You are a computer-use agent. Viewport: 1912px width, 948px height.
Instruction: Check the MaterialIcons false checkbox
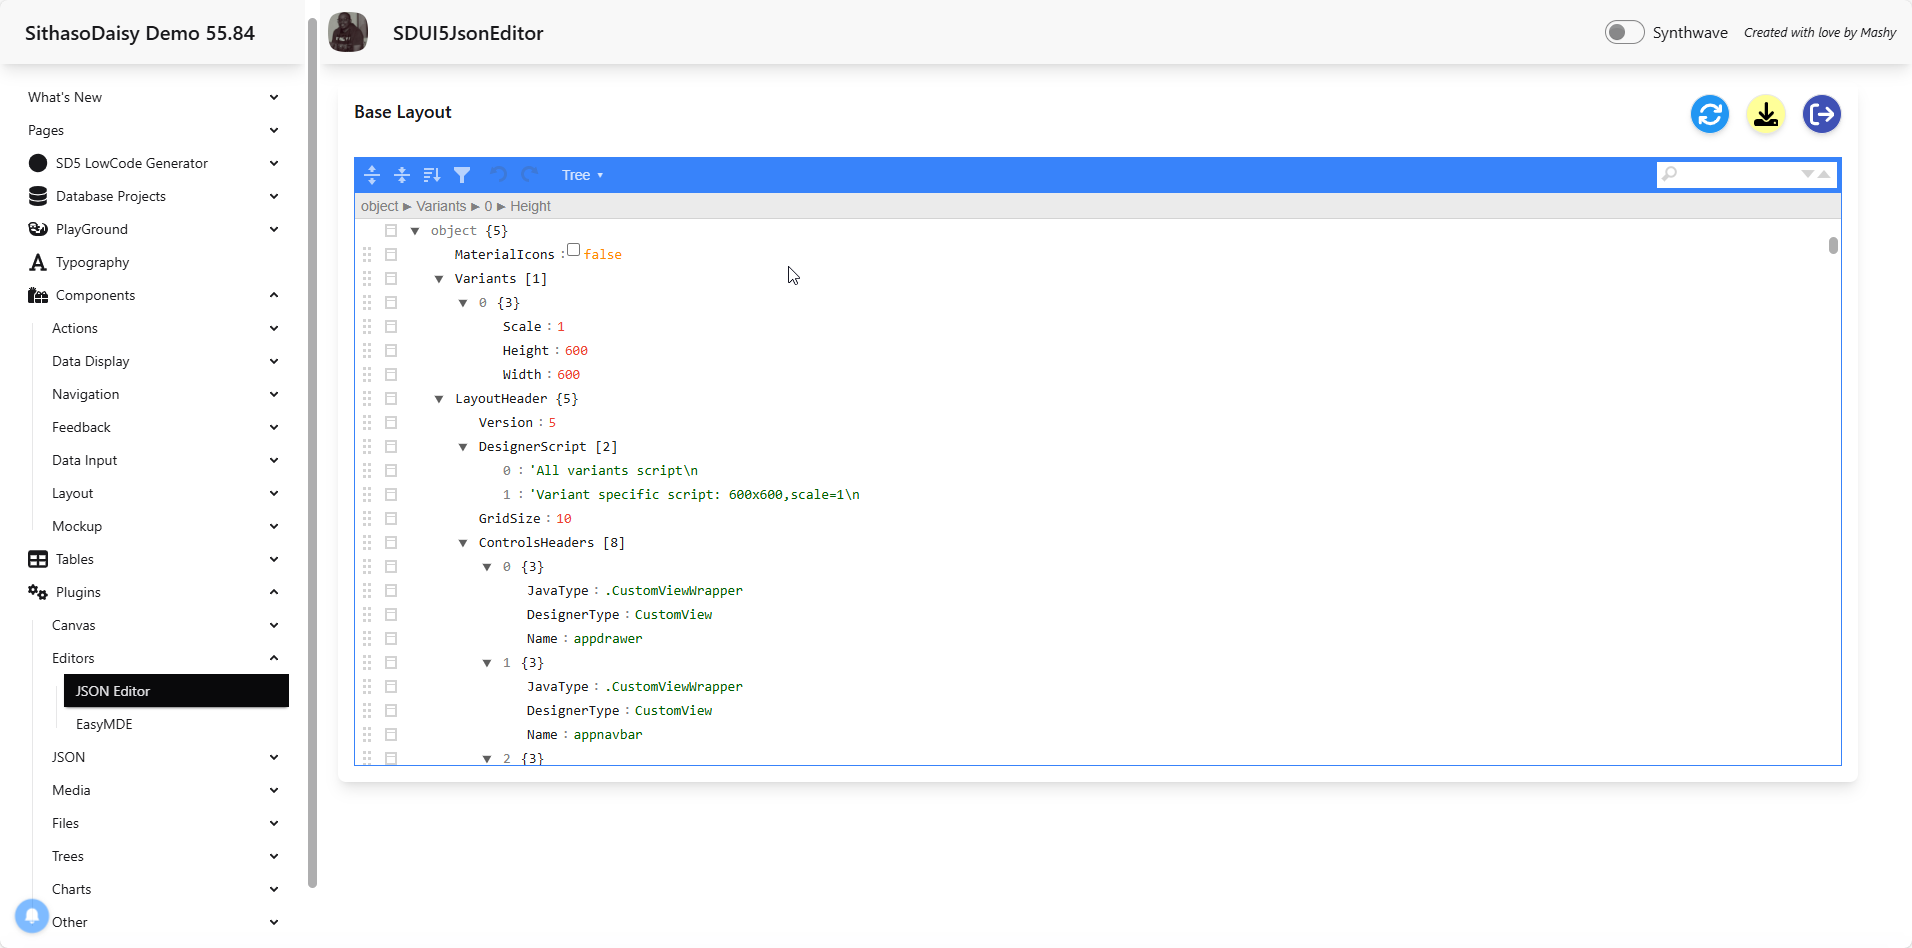(573, 250)
